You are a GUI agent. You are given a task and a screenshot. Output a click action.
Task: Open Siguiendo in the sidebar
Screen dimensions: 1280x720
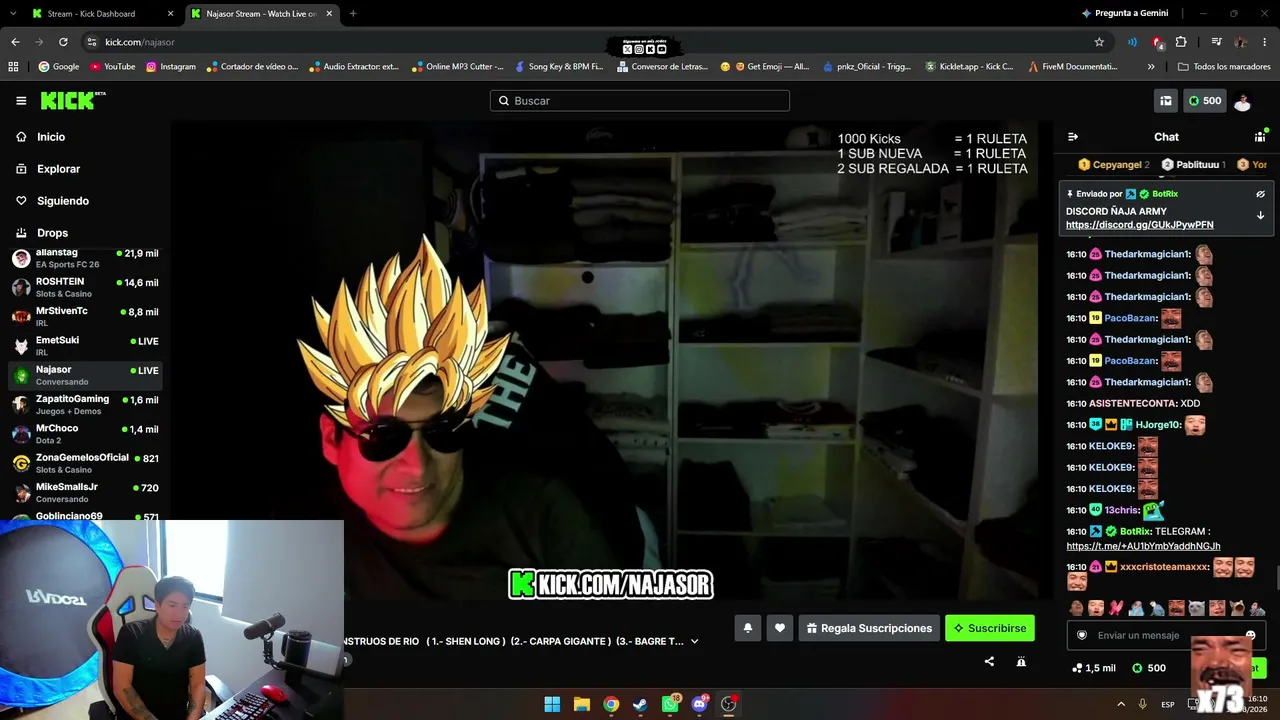point(63,201)
